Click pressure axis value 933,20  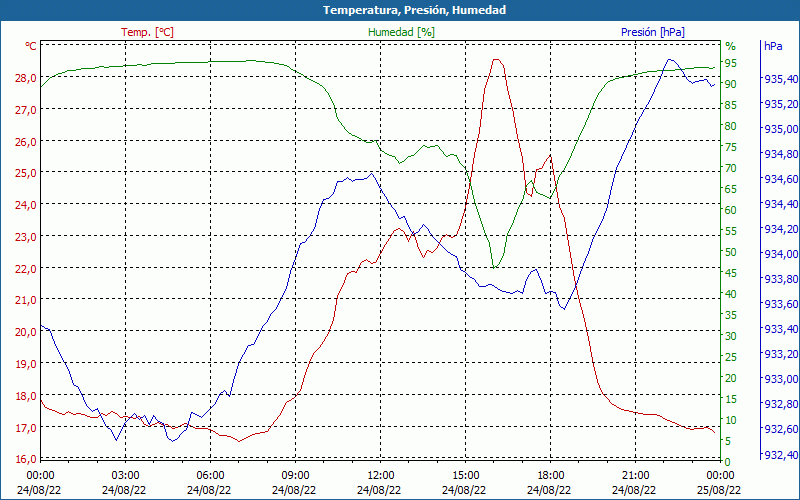[x=781, y=354]
